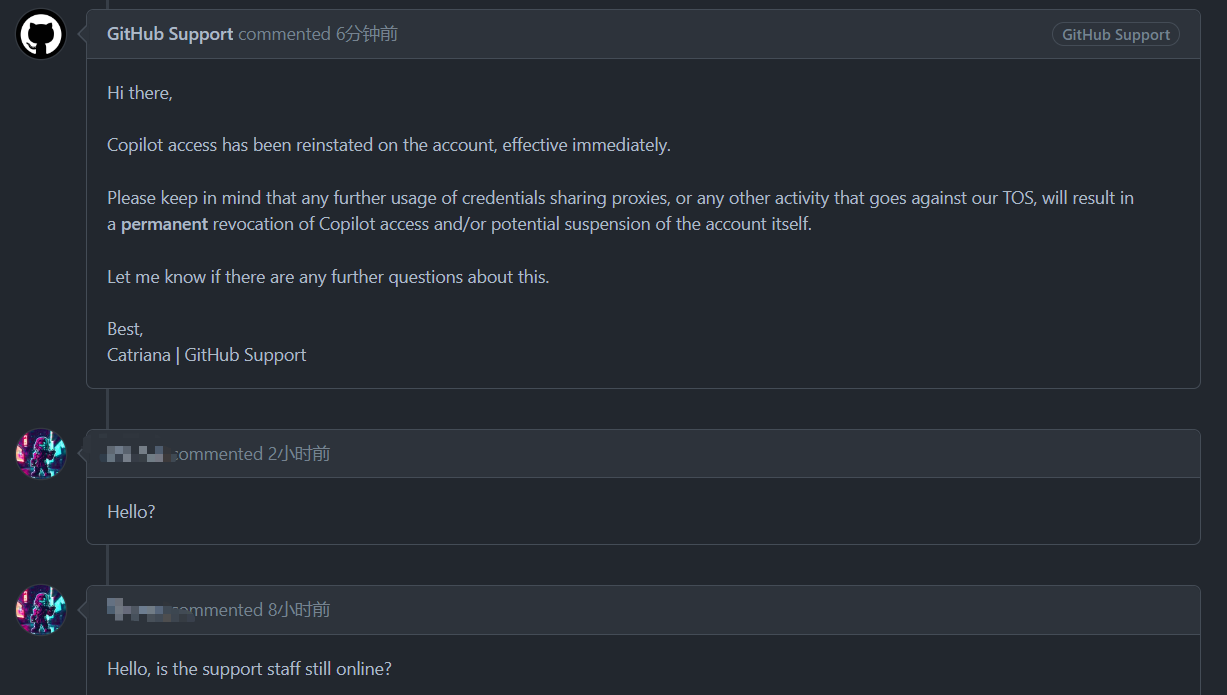Viewport: 1227px width, 695px height.
Task: Open the GitHub Support author name link
Action: 170,34
